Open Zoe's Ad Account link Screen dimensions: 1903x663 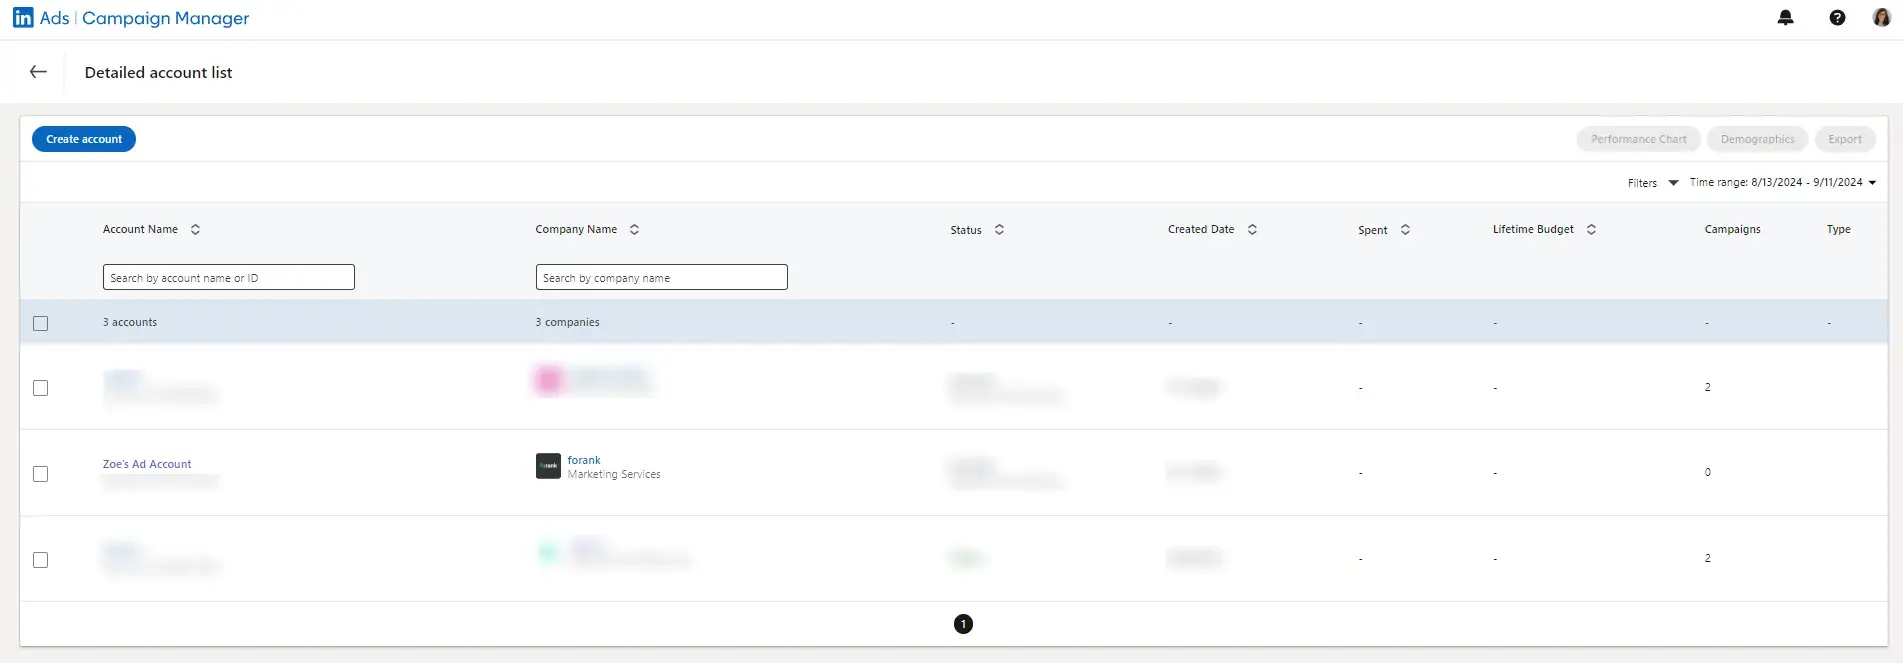click(147, 464)
